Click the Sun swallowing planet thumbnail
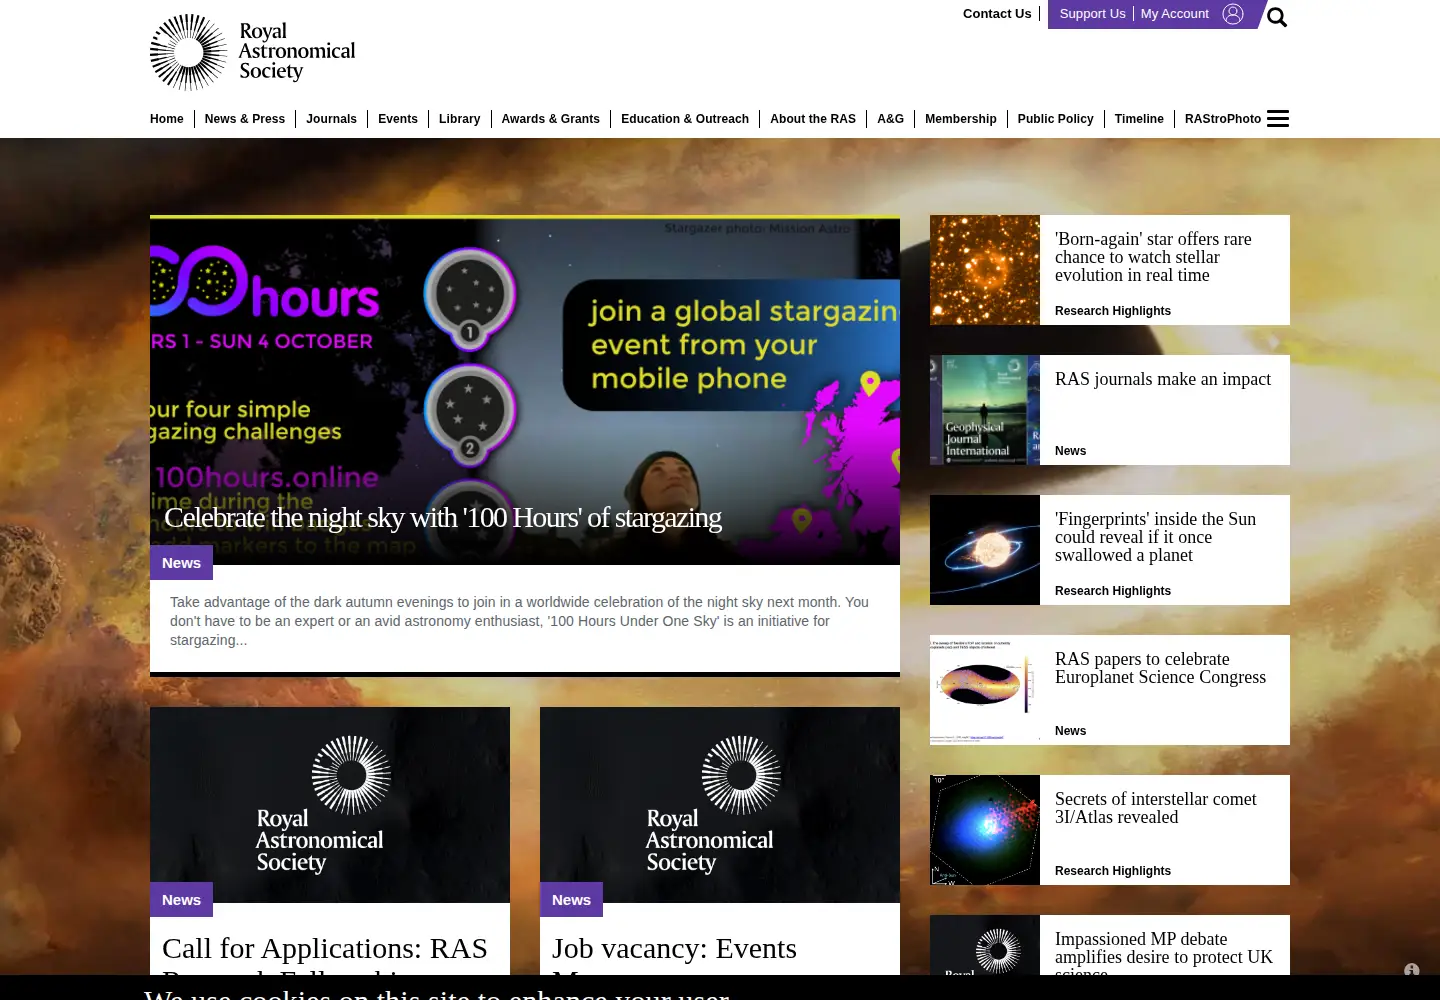The image size is (1440, 1000). (x=985, y=550)
